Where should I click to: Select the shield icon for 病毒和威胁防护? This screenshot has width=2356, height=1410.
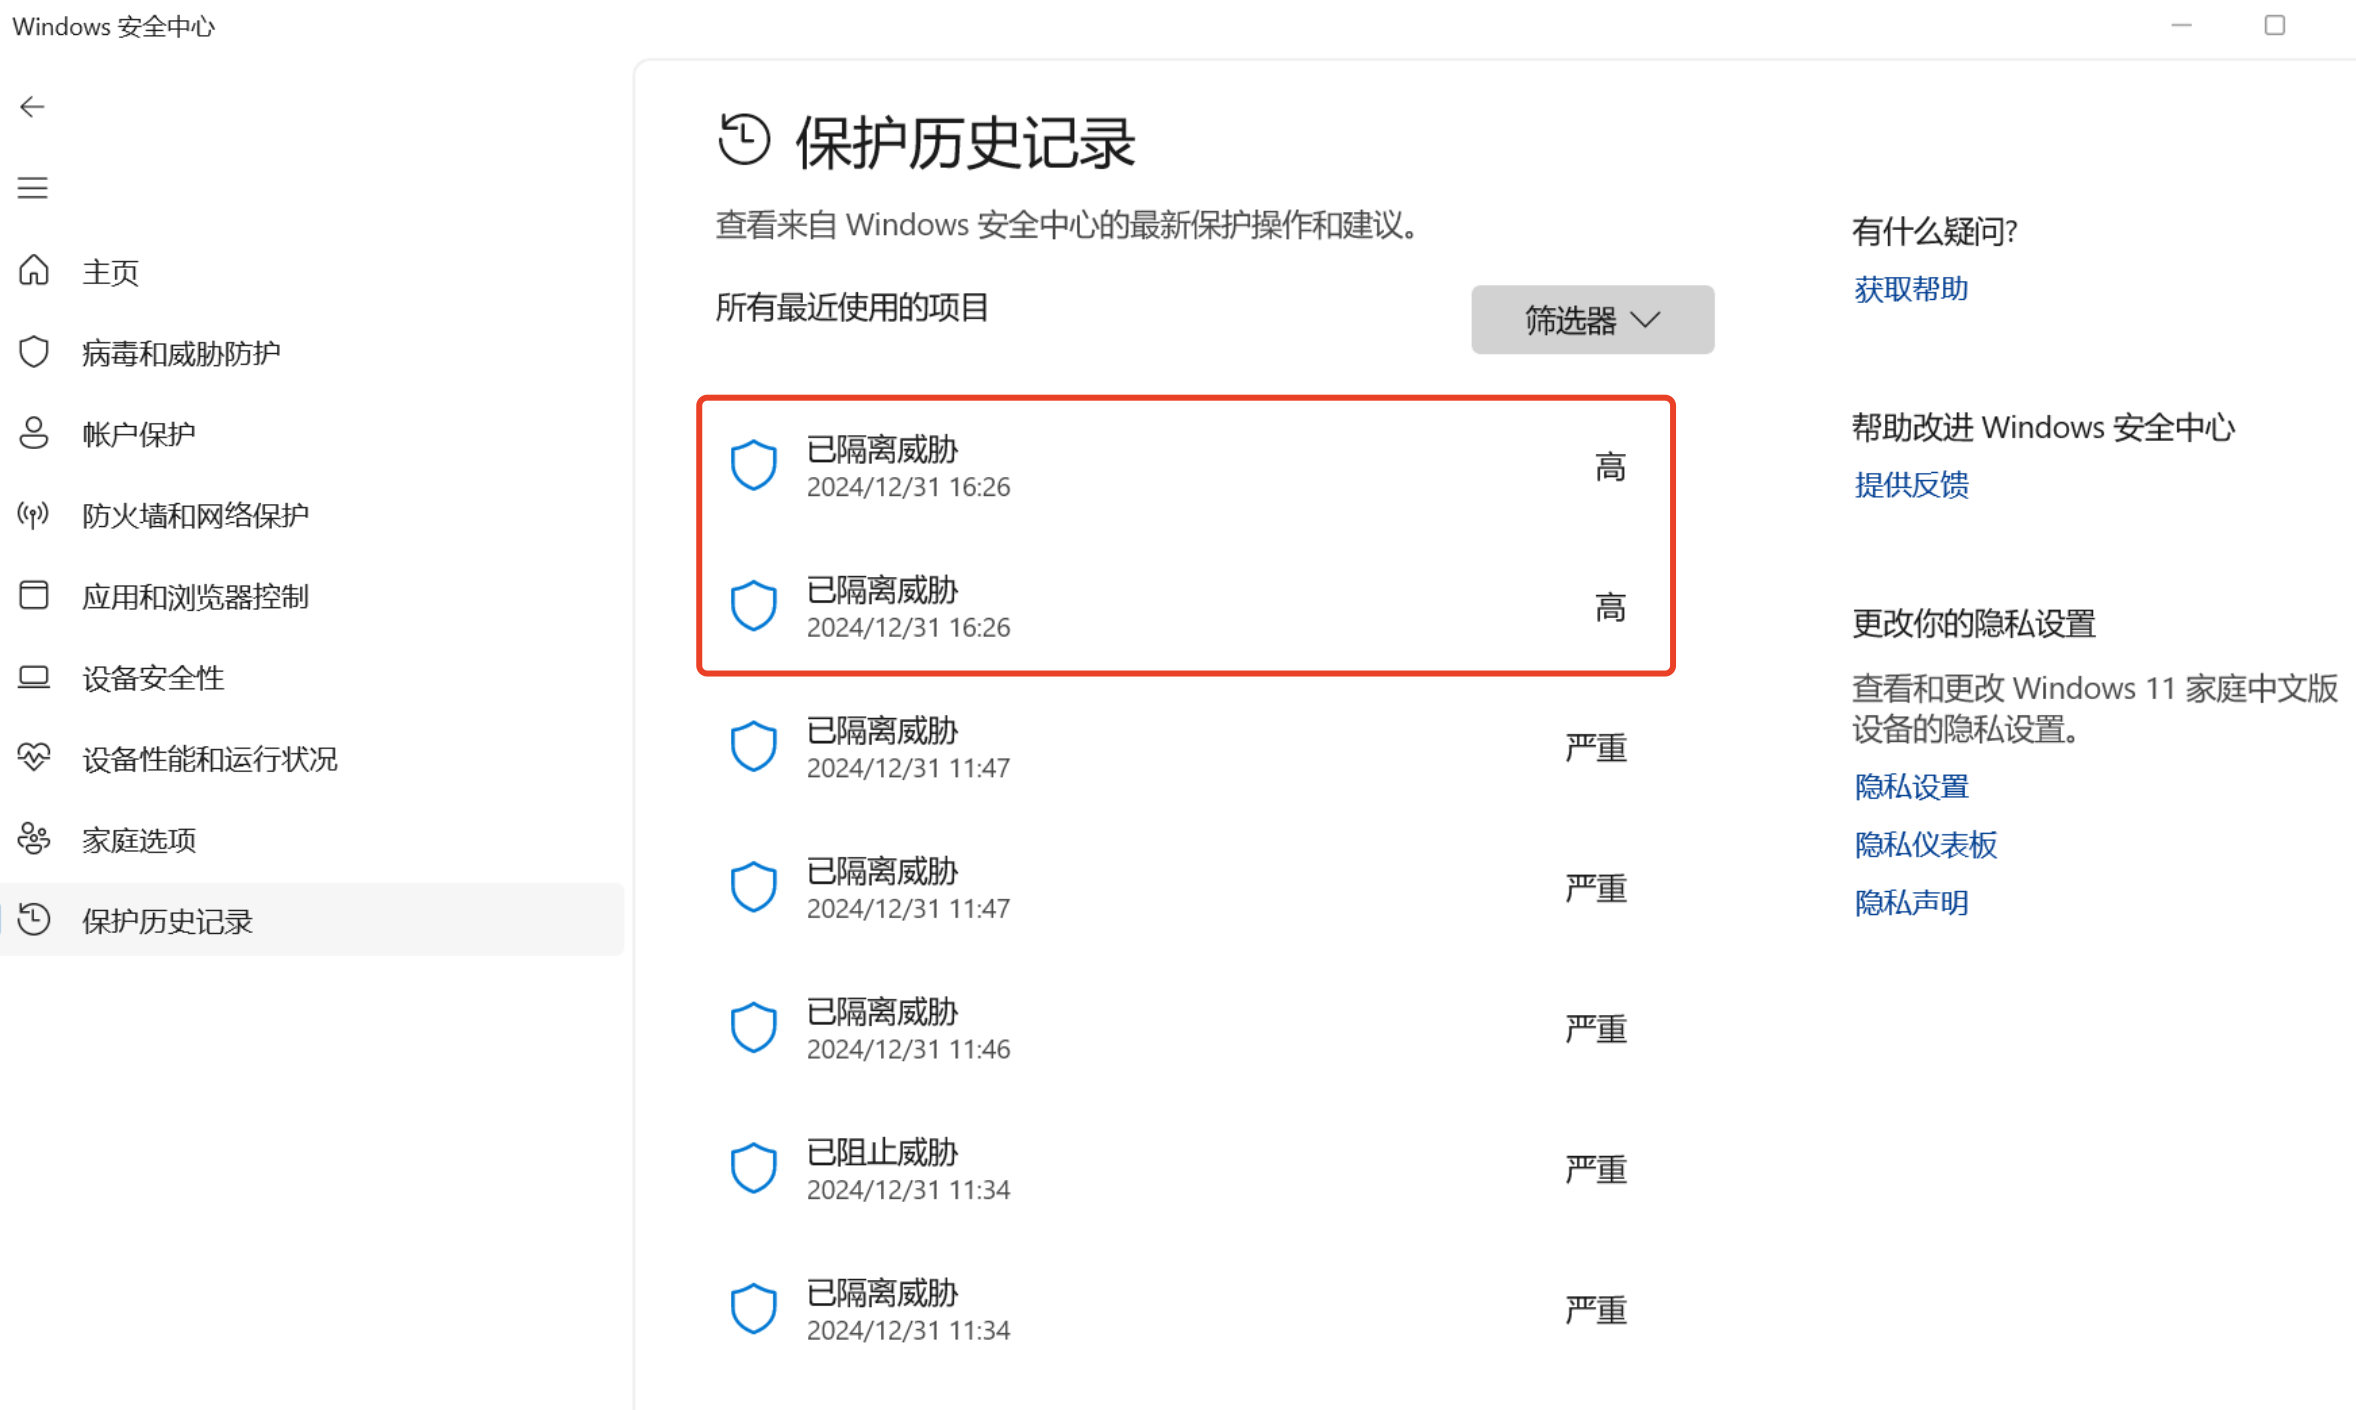click(34, 352)
